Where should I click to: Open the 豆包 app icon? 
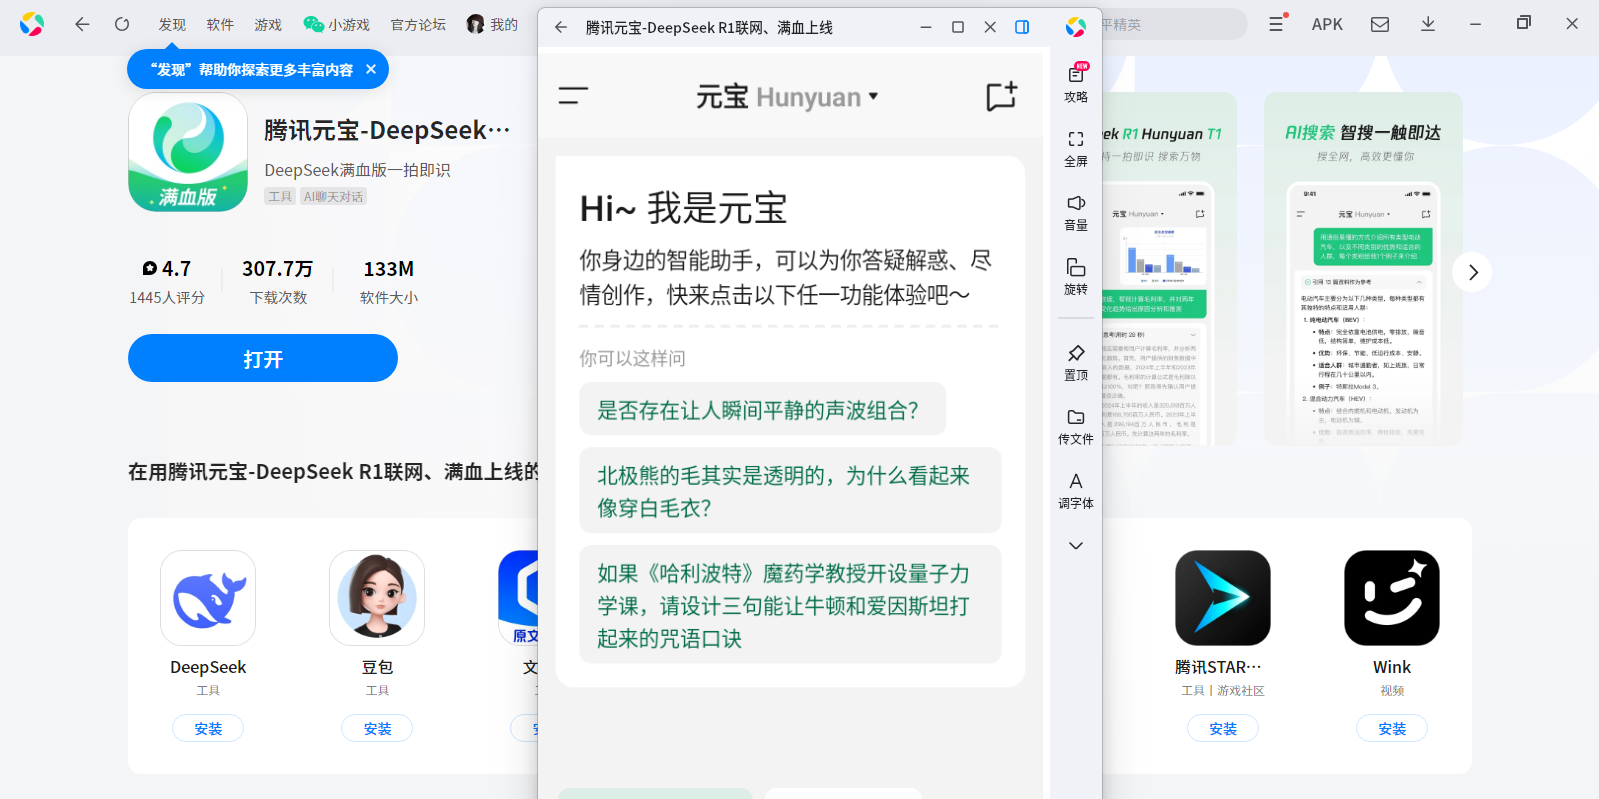377,598
